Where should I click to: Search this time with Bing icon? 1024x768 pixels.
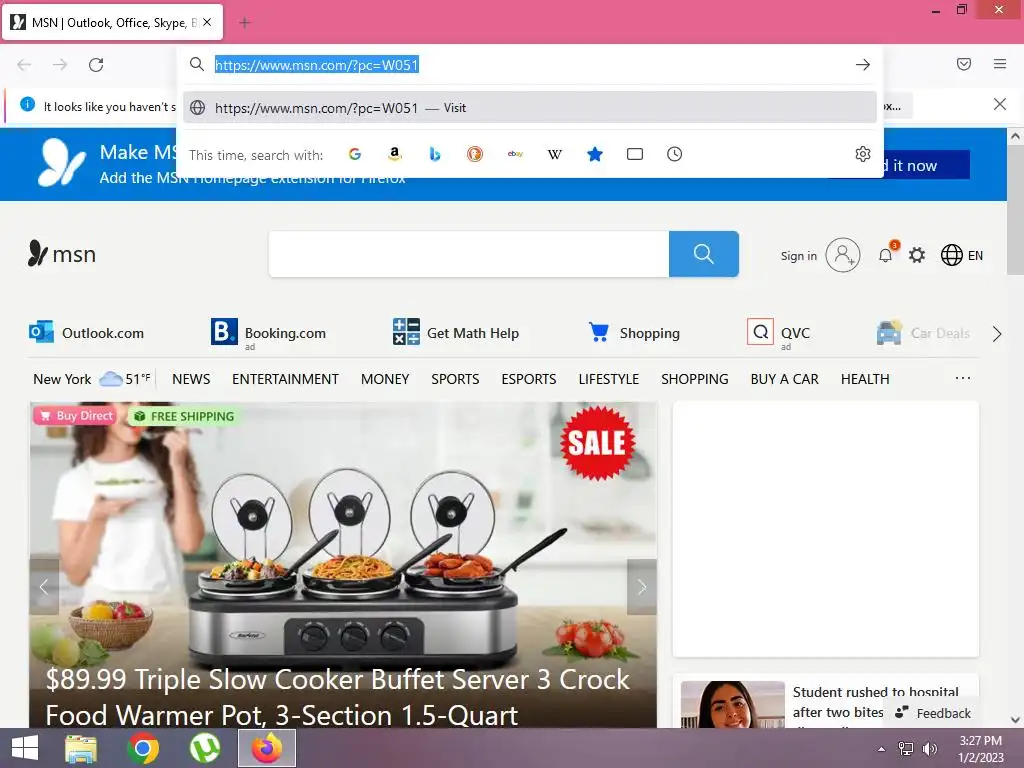(x=435, y=154)
